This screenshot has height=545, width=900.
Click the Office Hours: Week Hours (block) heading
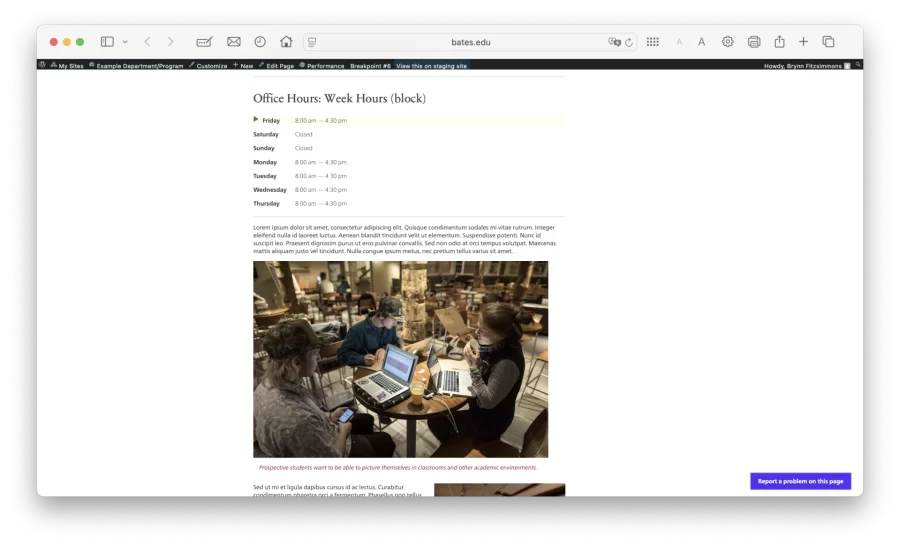pyautogui.click(x=339, y=98)
